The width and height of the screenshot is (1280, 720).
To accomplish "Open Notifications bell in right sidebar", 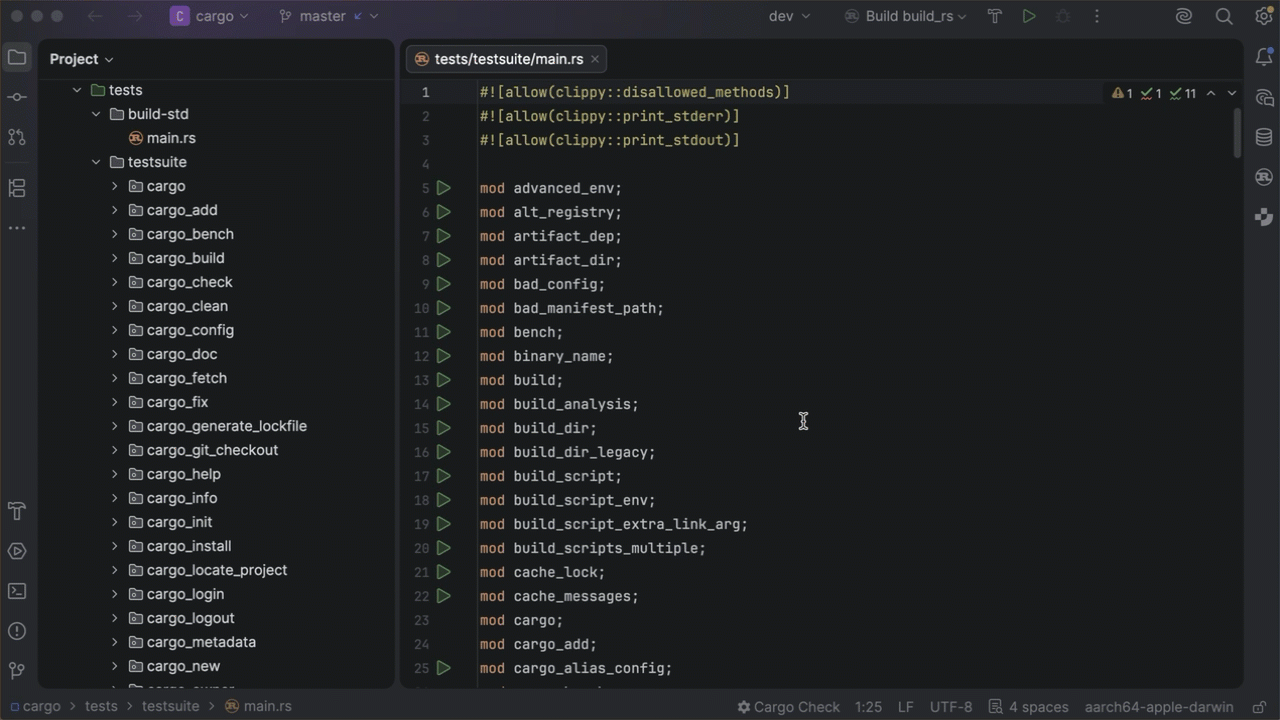I will 1264,58.
